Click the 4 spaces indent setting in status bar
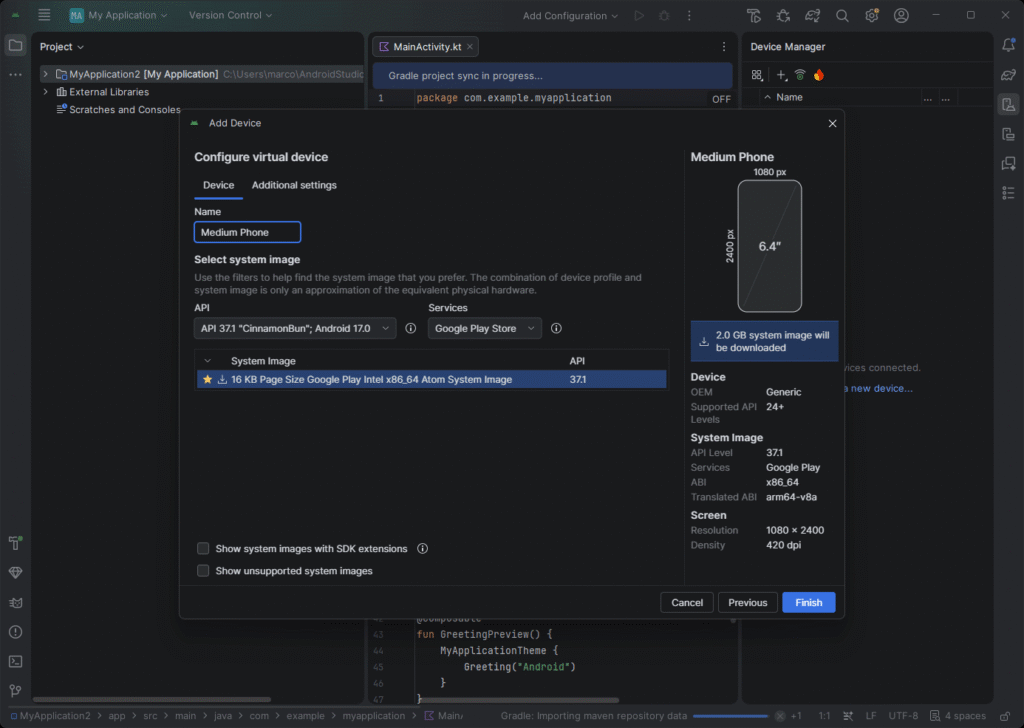The image size is (1024, 728). coord(958,716)
